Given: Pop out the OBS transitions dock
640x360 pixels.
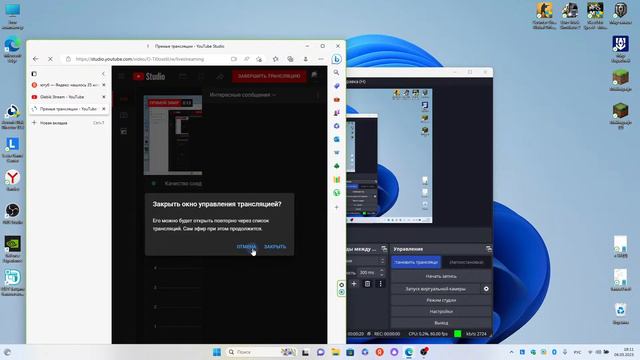Looking at the screenshot, I should [384, 249].
